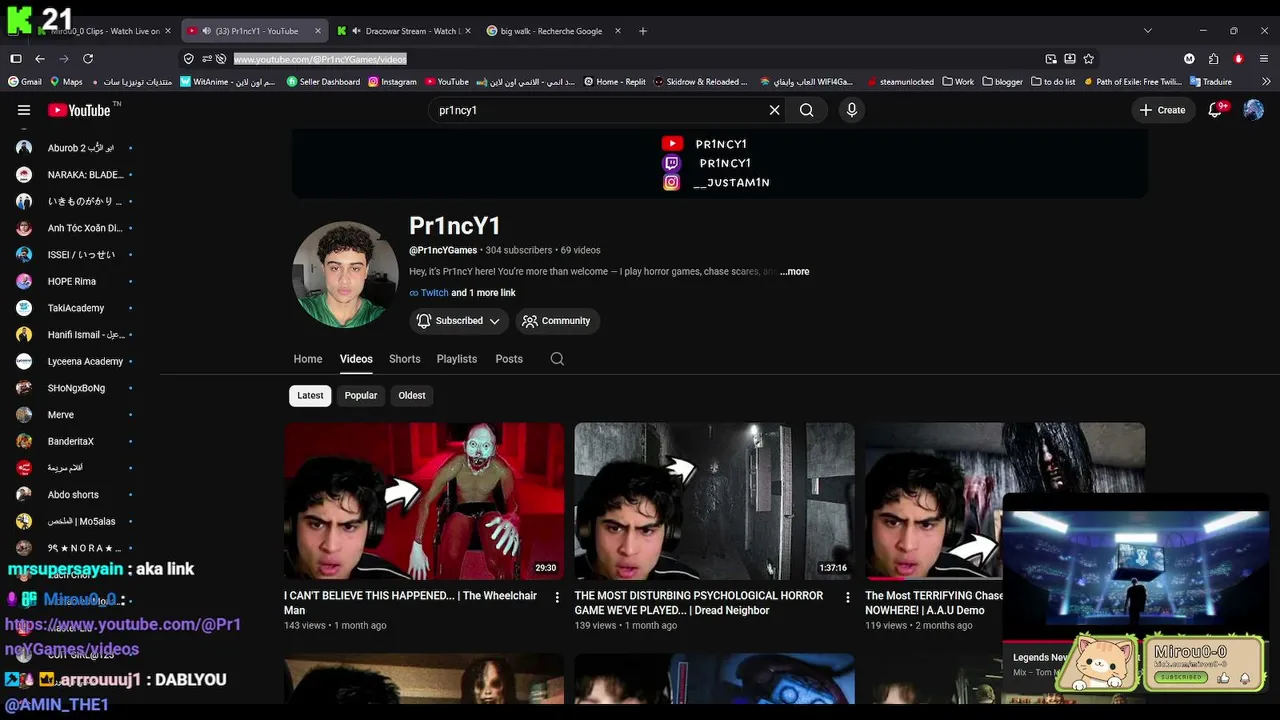Search within the Pr1ncY1 channel
This screenshot has width=1280, height=720.
pyautogui.click(x=557, y=359)
